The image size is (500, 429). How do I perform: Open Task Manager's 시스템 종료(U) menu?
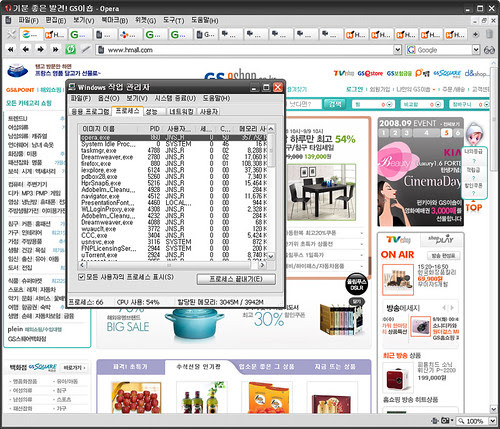tap(175, 98)
